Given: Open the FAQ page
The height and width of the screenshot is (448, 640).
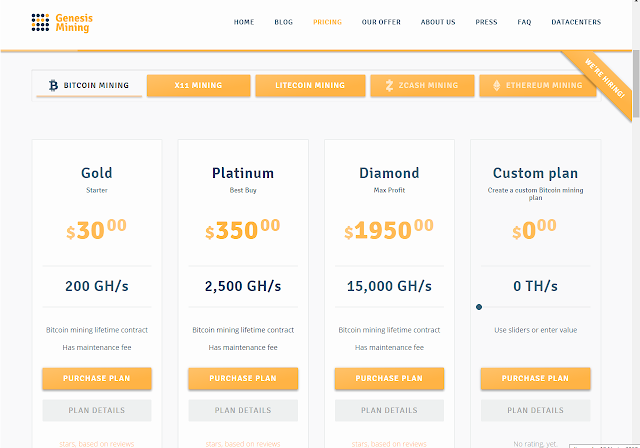Looking at the screenshot, I should 524,22.
